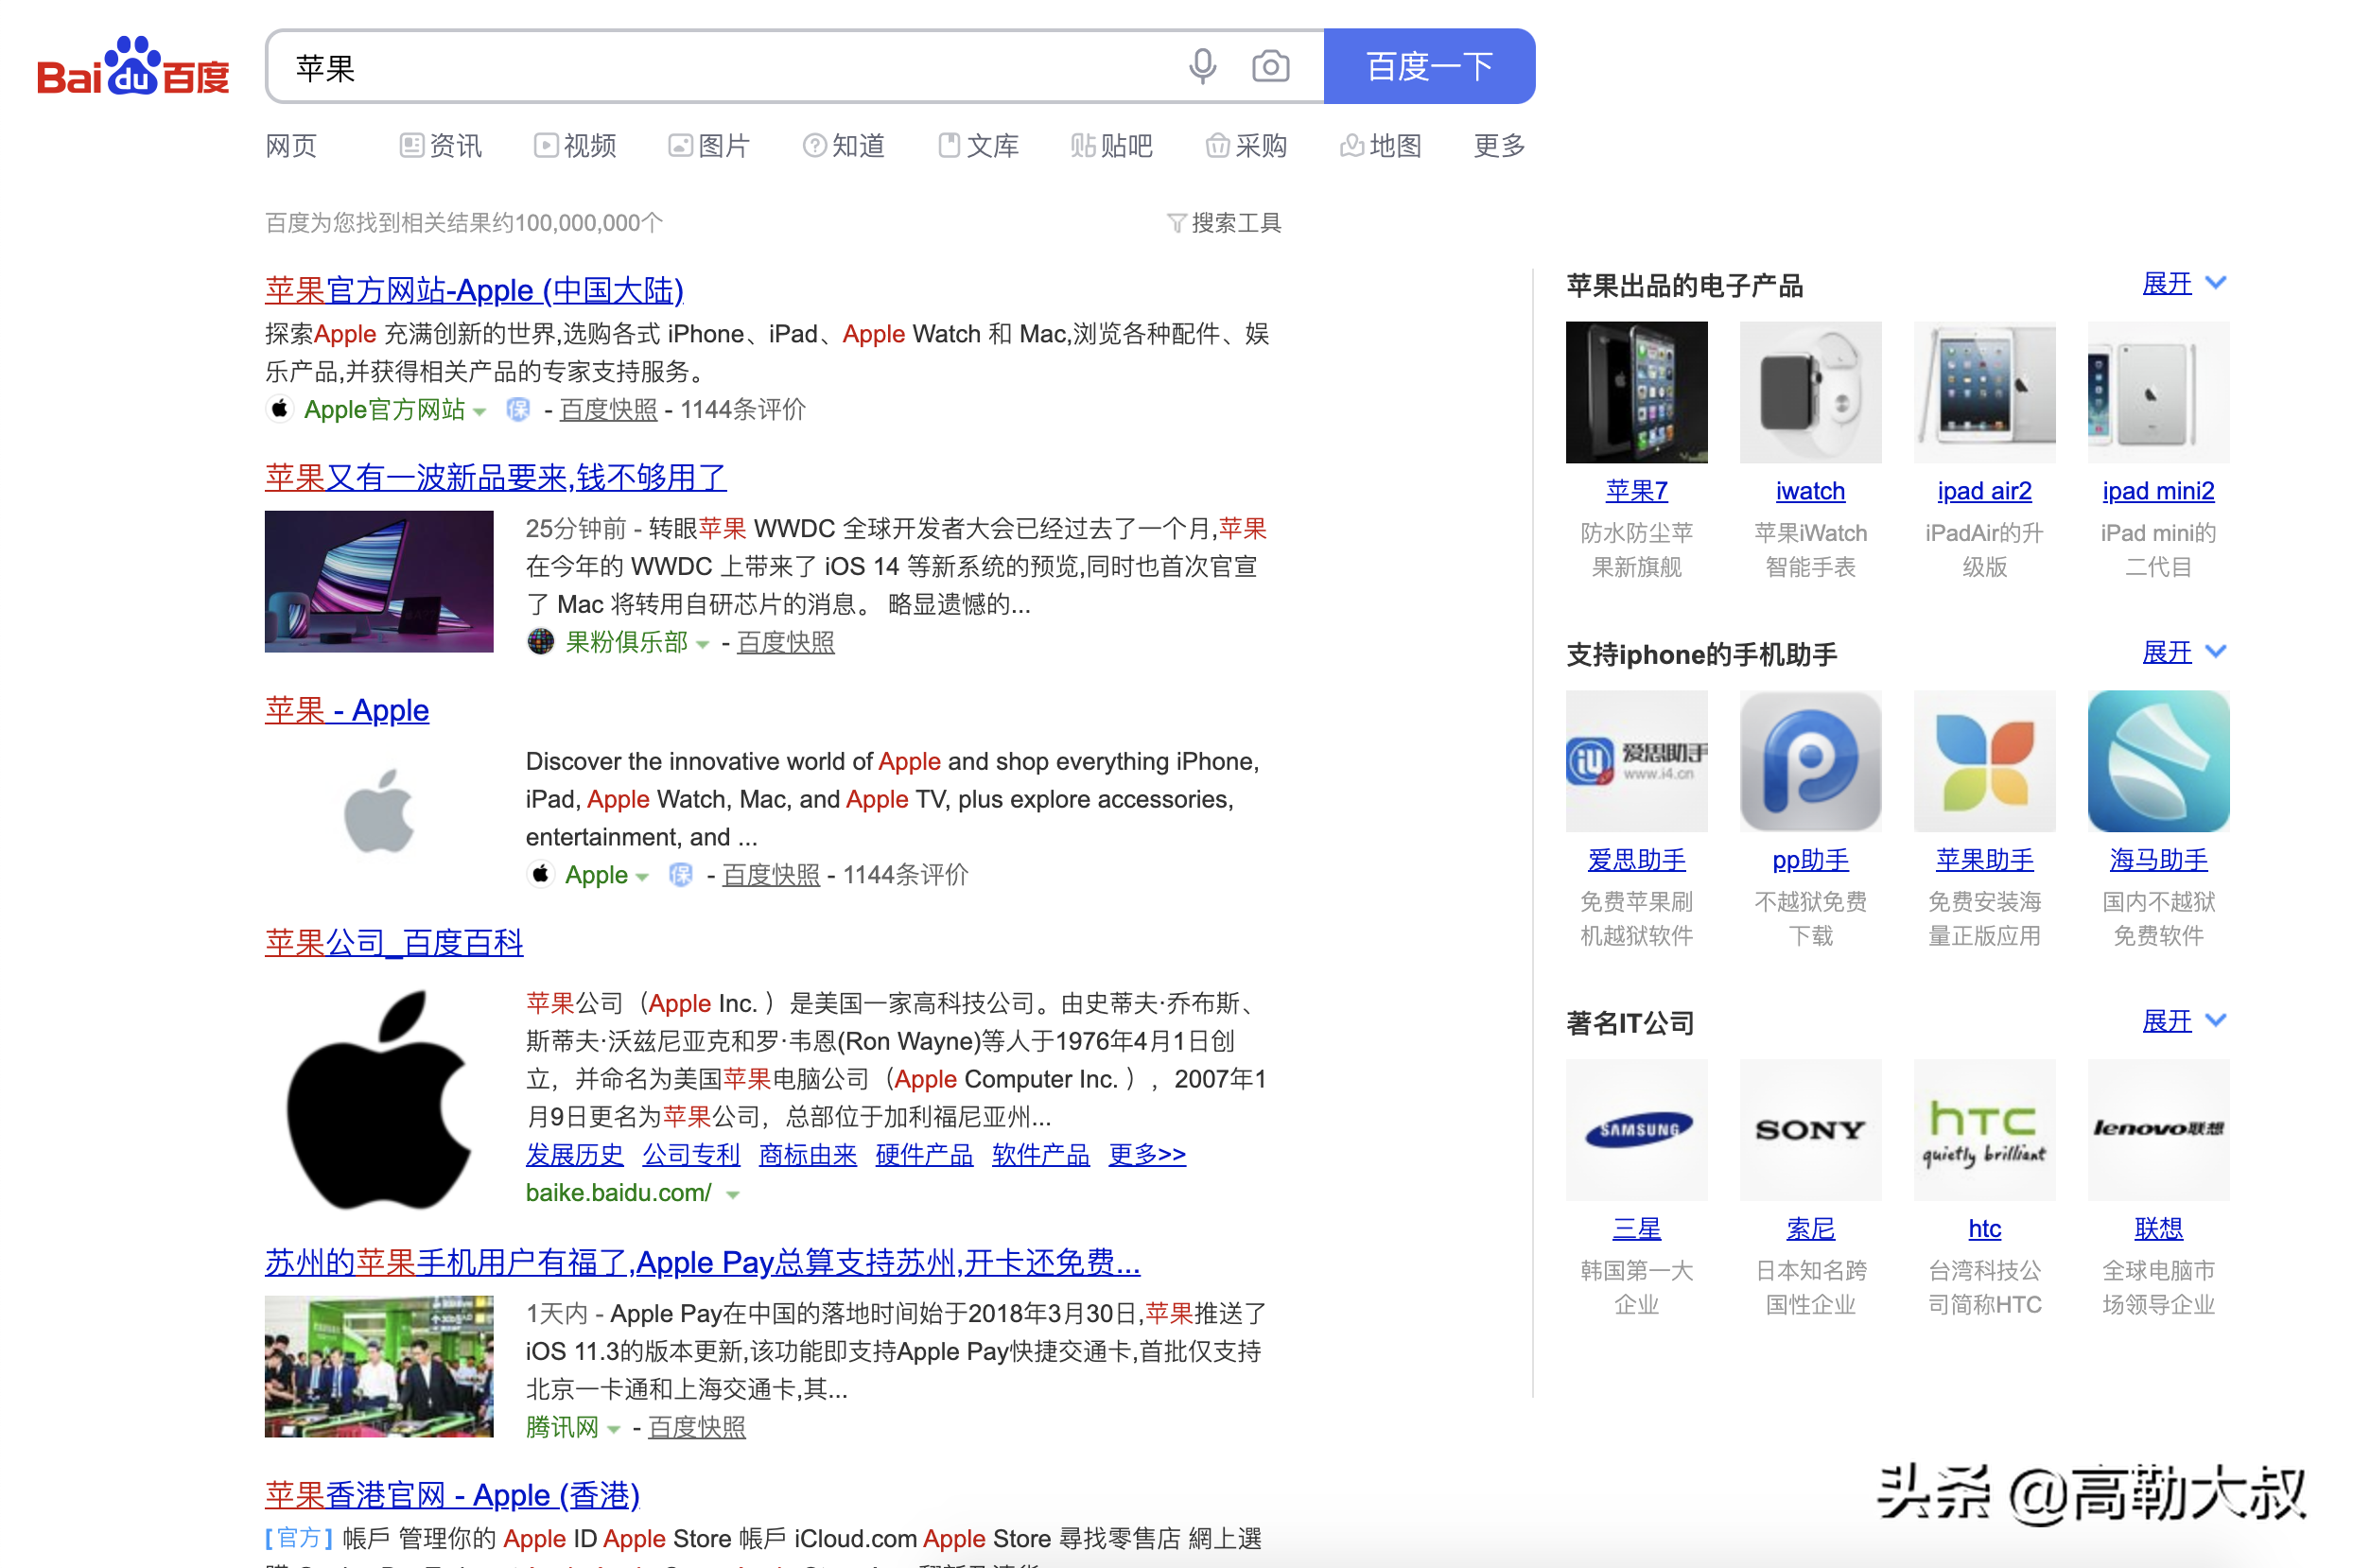Open the pp助手 app icon
This screenshot has width=2353, height=1568.
(x=1811, y=761)
